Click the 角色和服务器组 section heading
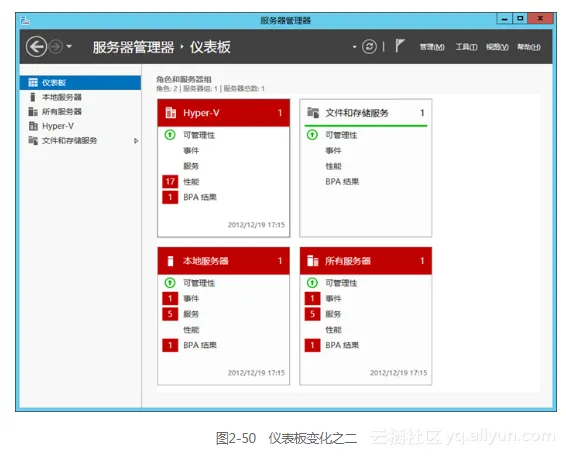Screen dimensions: 566x456 184,79
